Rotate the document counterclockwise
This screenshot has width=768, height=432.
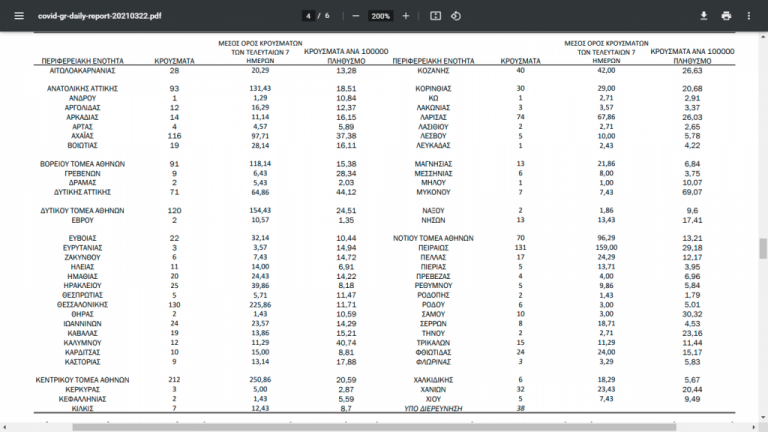456,16
